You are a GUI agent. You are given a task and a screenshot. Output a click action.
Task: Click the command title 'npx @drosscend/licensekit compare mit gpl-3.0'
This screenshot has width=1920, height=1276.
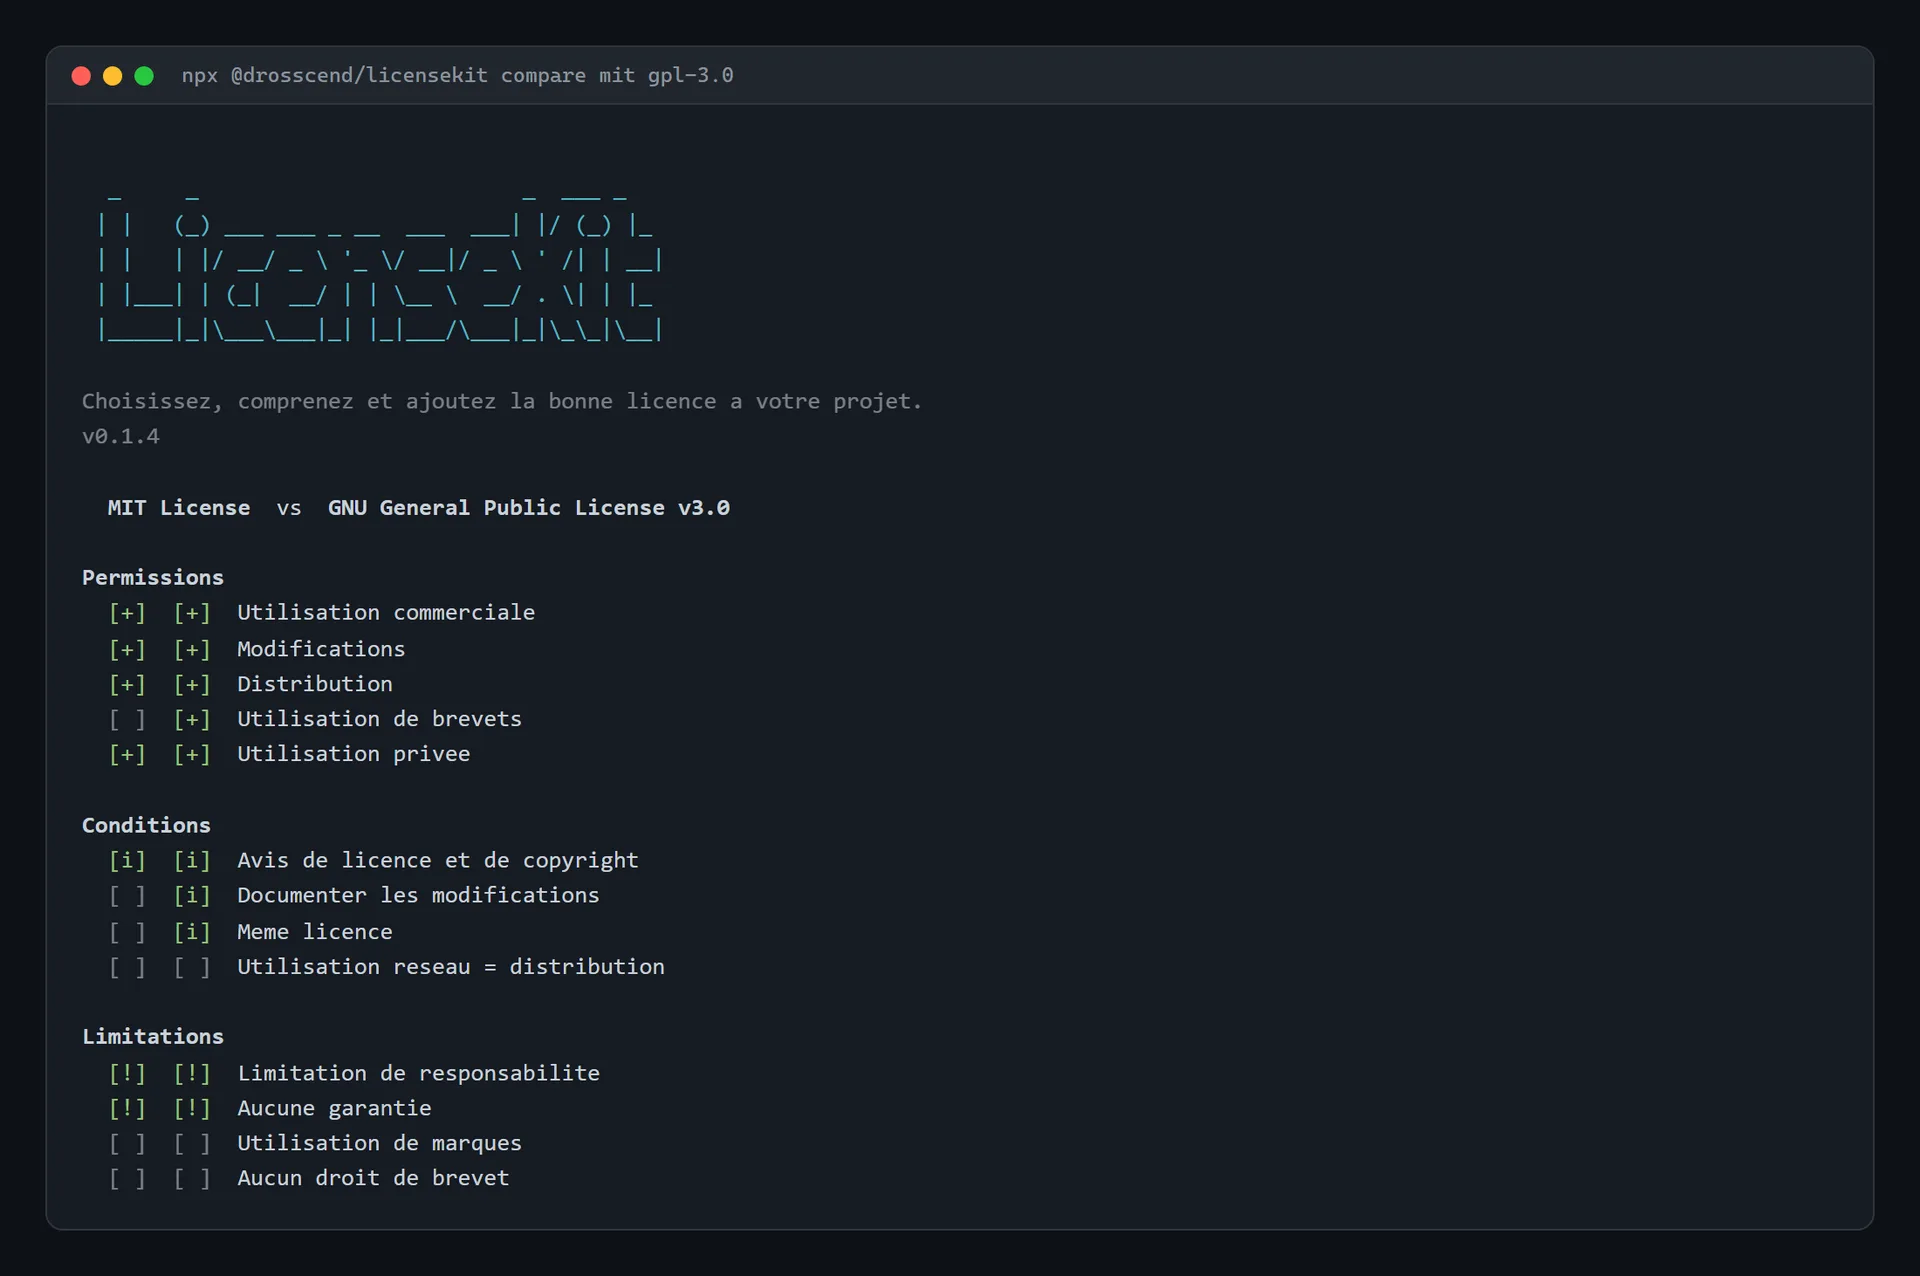[x=457, y=76]
